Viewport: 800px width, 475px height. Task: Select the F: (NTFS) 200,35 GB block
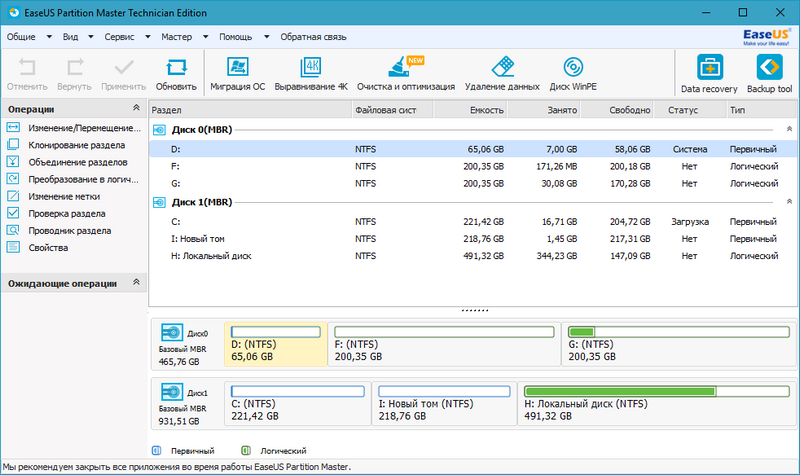(x=444, y=344)
